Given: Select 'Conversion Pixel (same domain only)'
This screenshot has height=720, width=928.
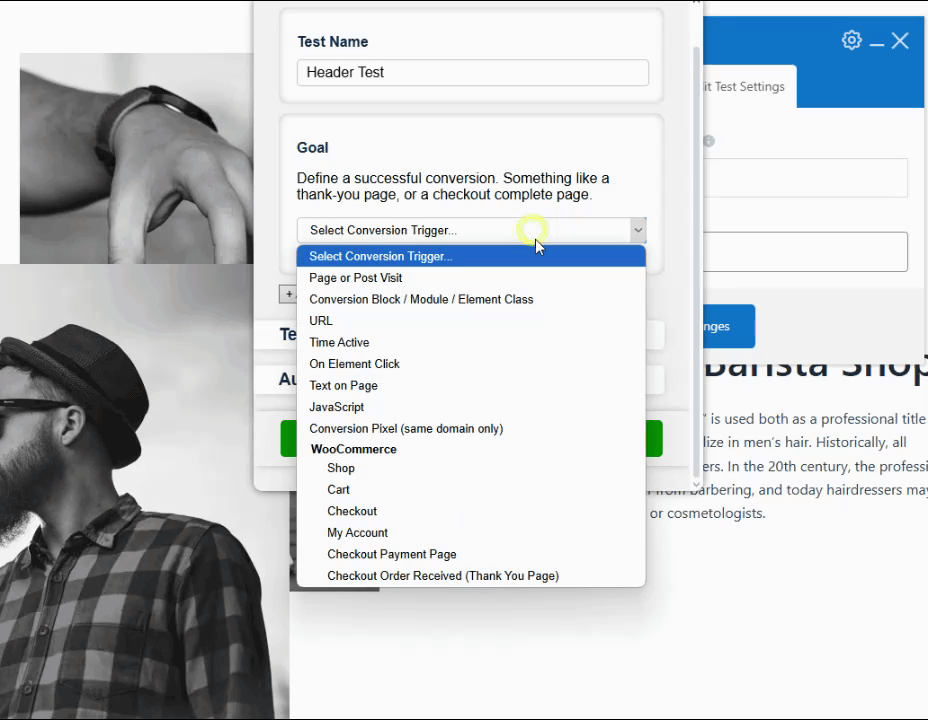Looking at the screenshot, I should coord(406,428).
